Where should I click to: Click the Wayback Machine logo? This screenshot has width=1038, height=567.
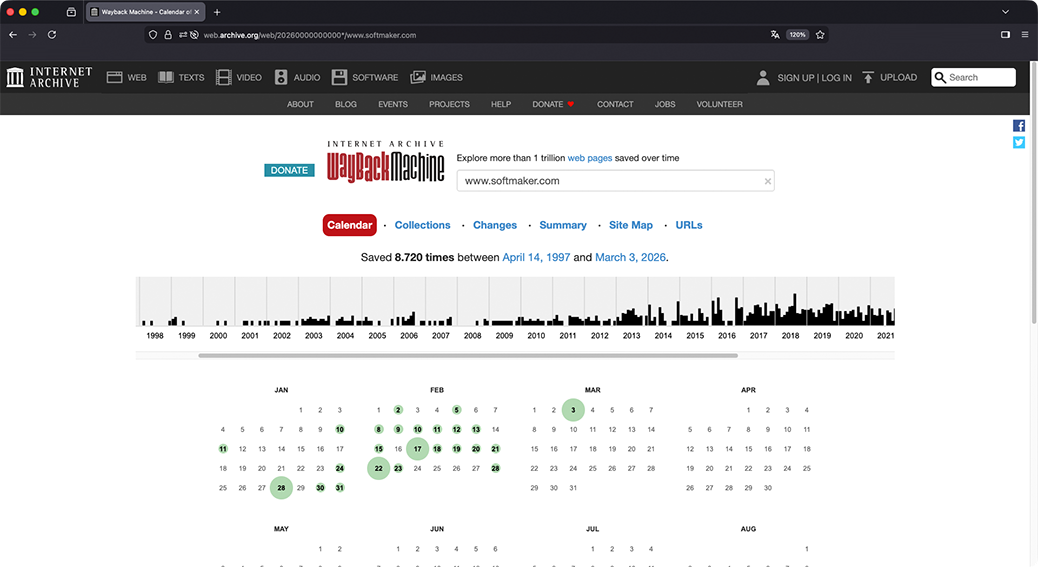385,163
